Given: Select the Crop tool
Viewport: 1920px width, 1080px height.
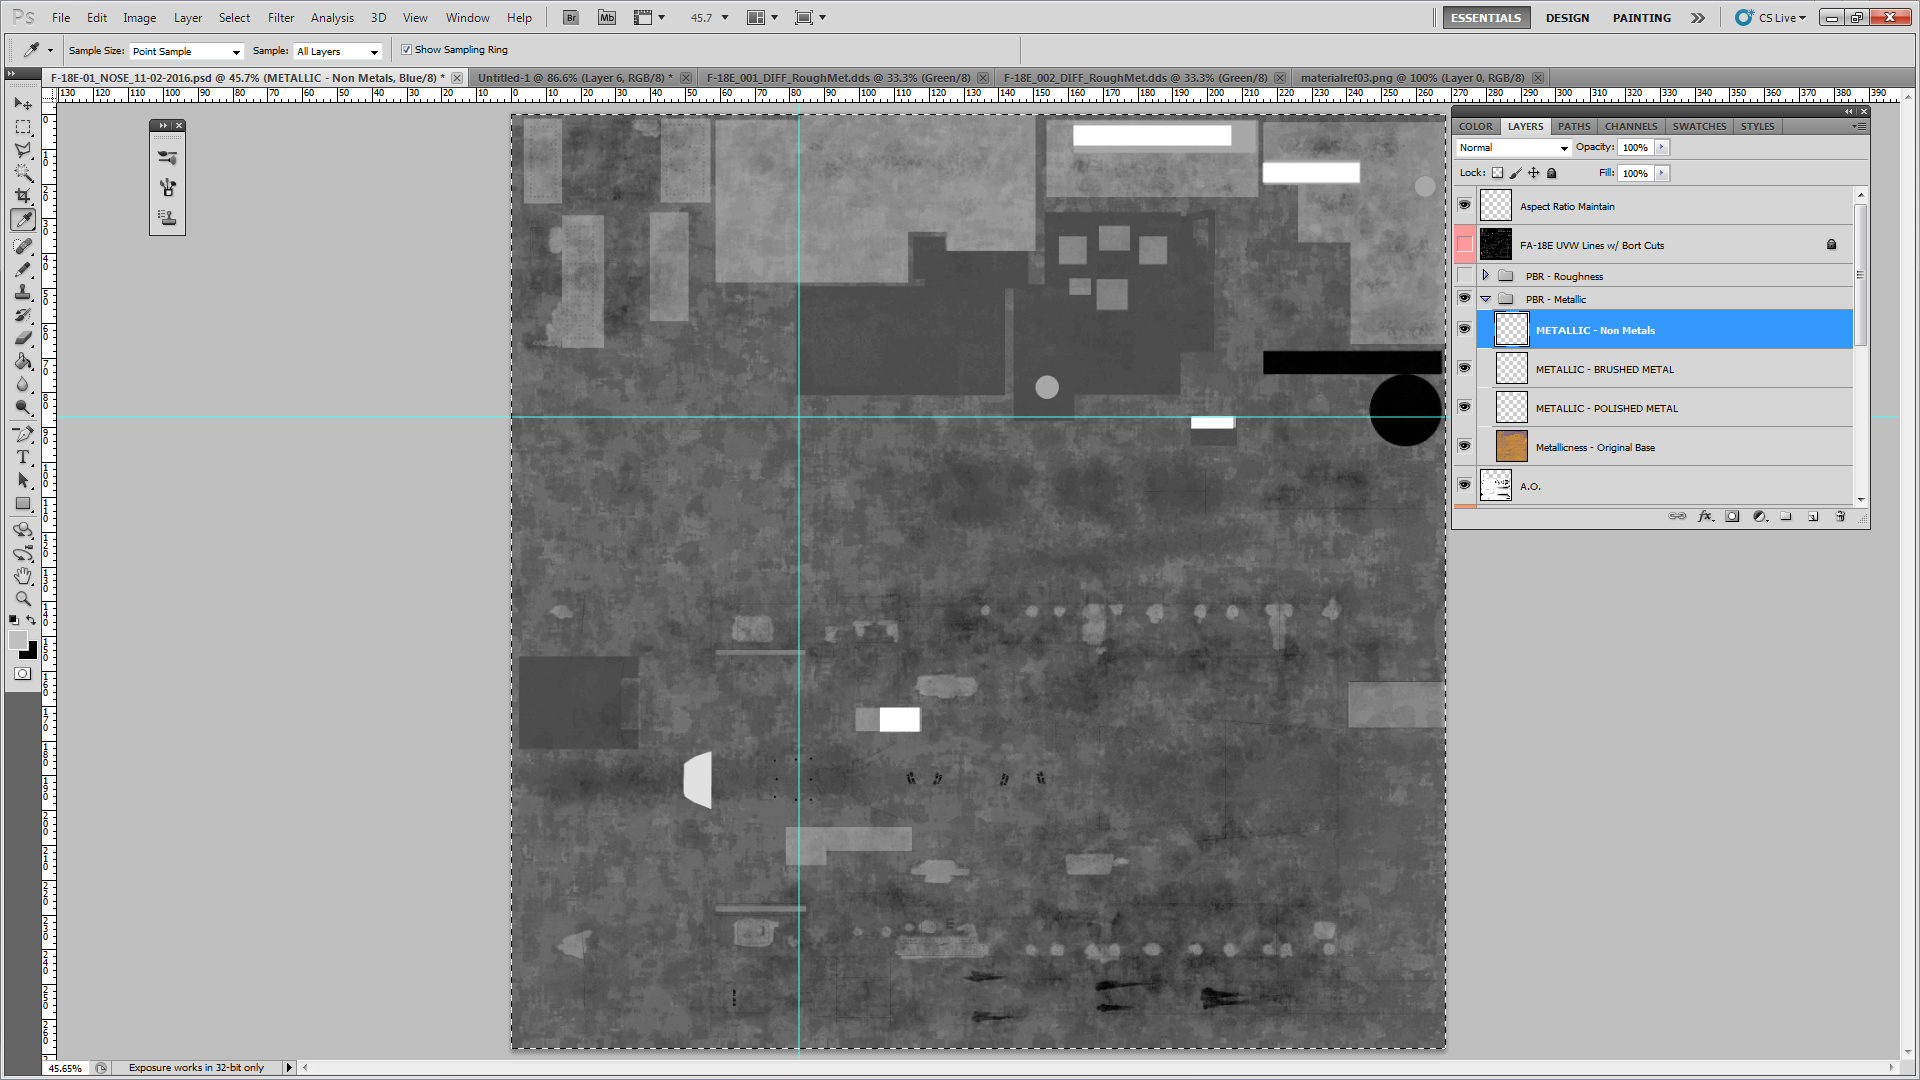Looking at the screenshot, I should (x=23, y=196).
